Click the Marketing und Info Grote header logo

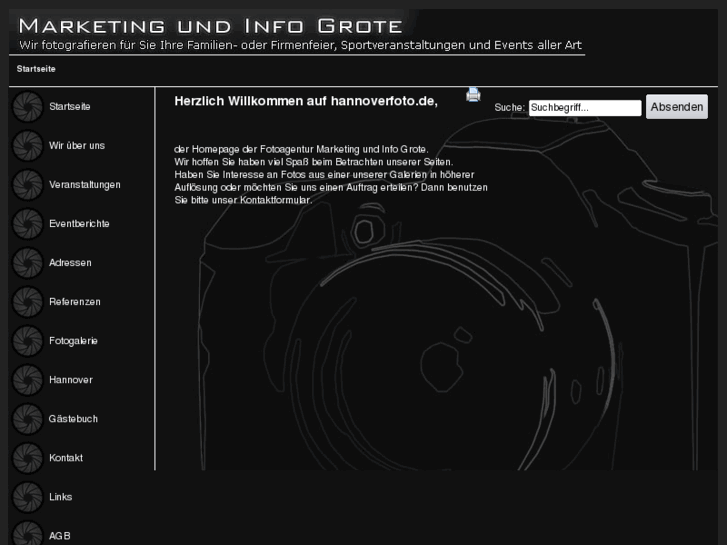click(210, 26)
